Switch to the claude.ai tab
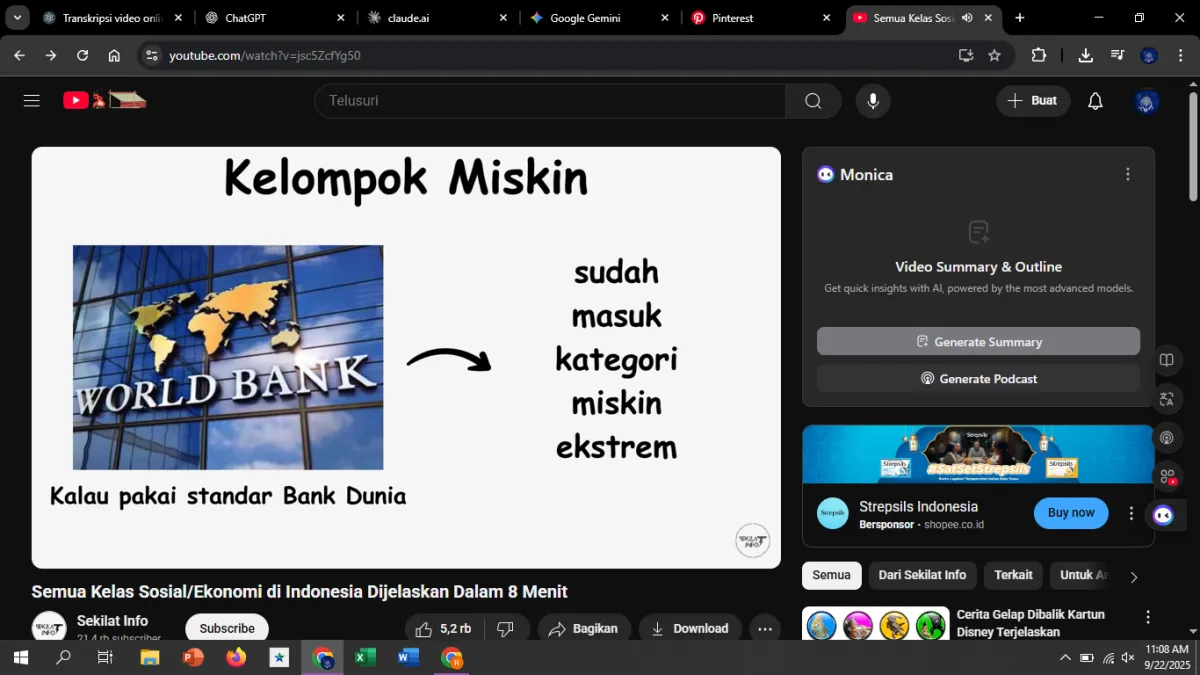The image size is (1200, 675). pyautogui.click(x=437, y=18)
